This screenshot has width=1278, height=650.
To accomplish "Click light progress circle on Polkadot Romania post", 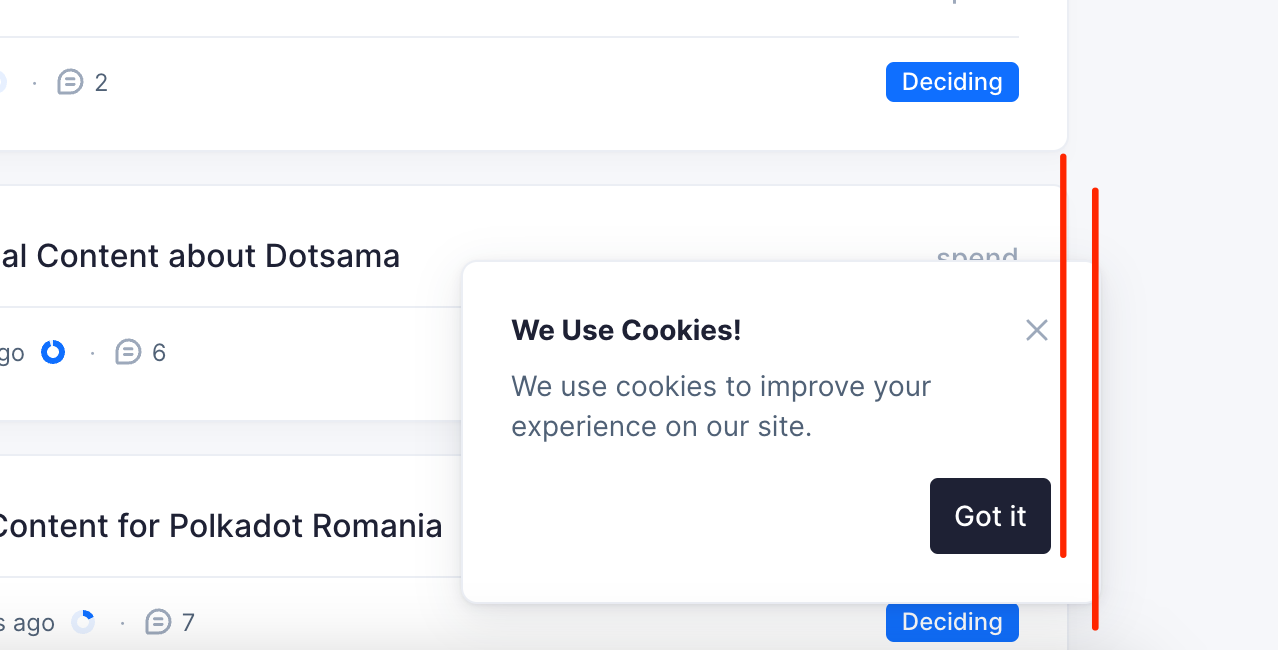I will coord(83,622).
